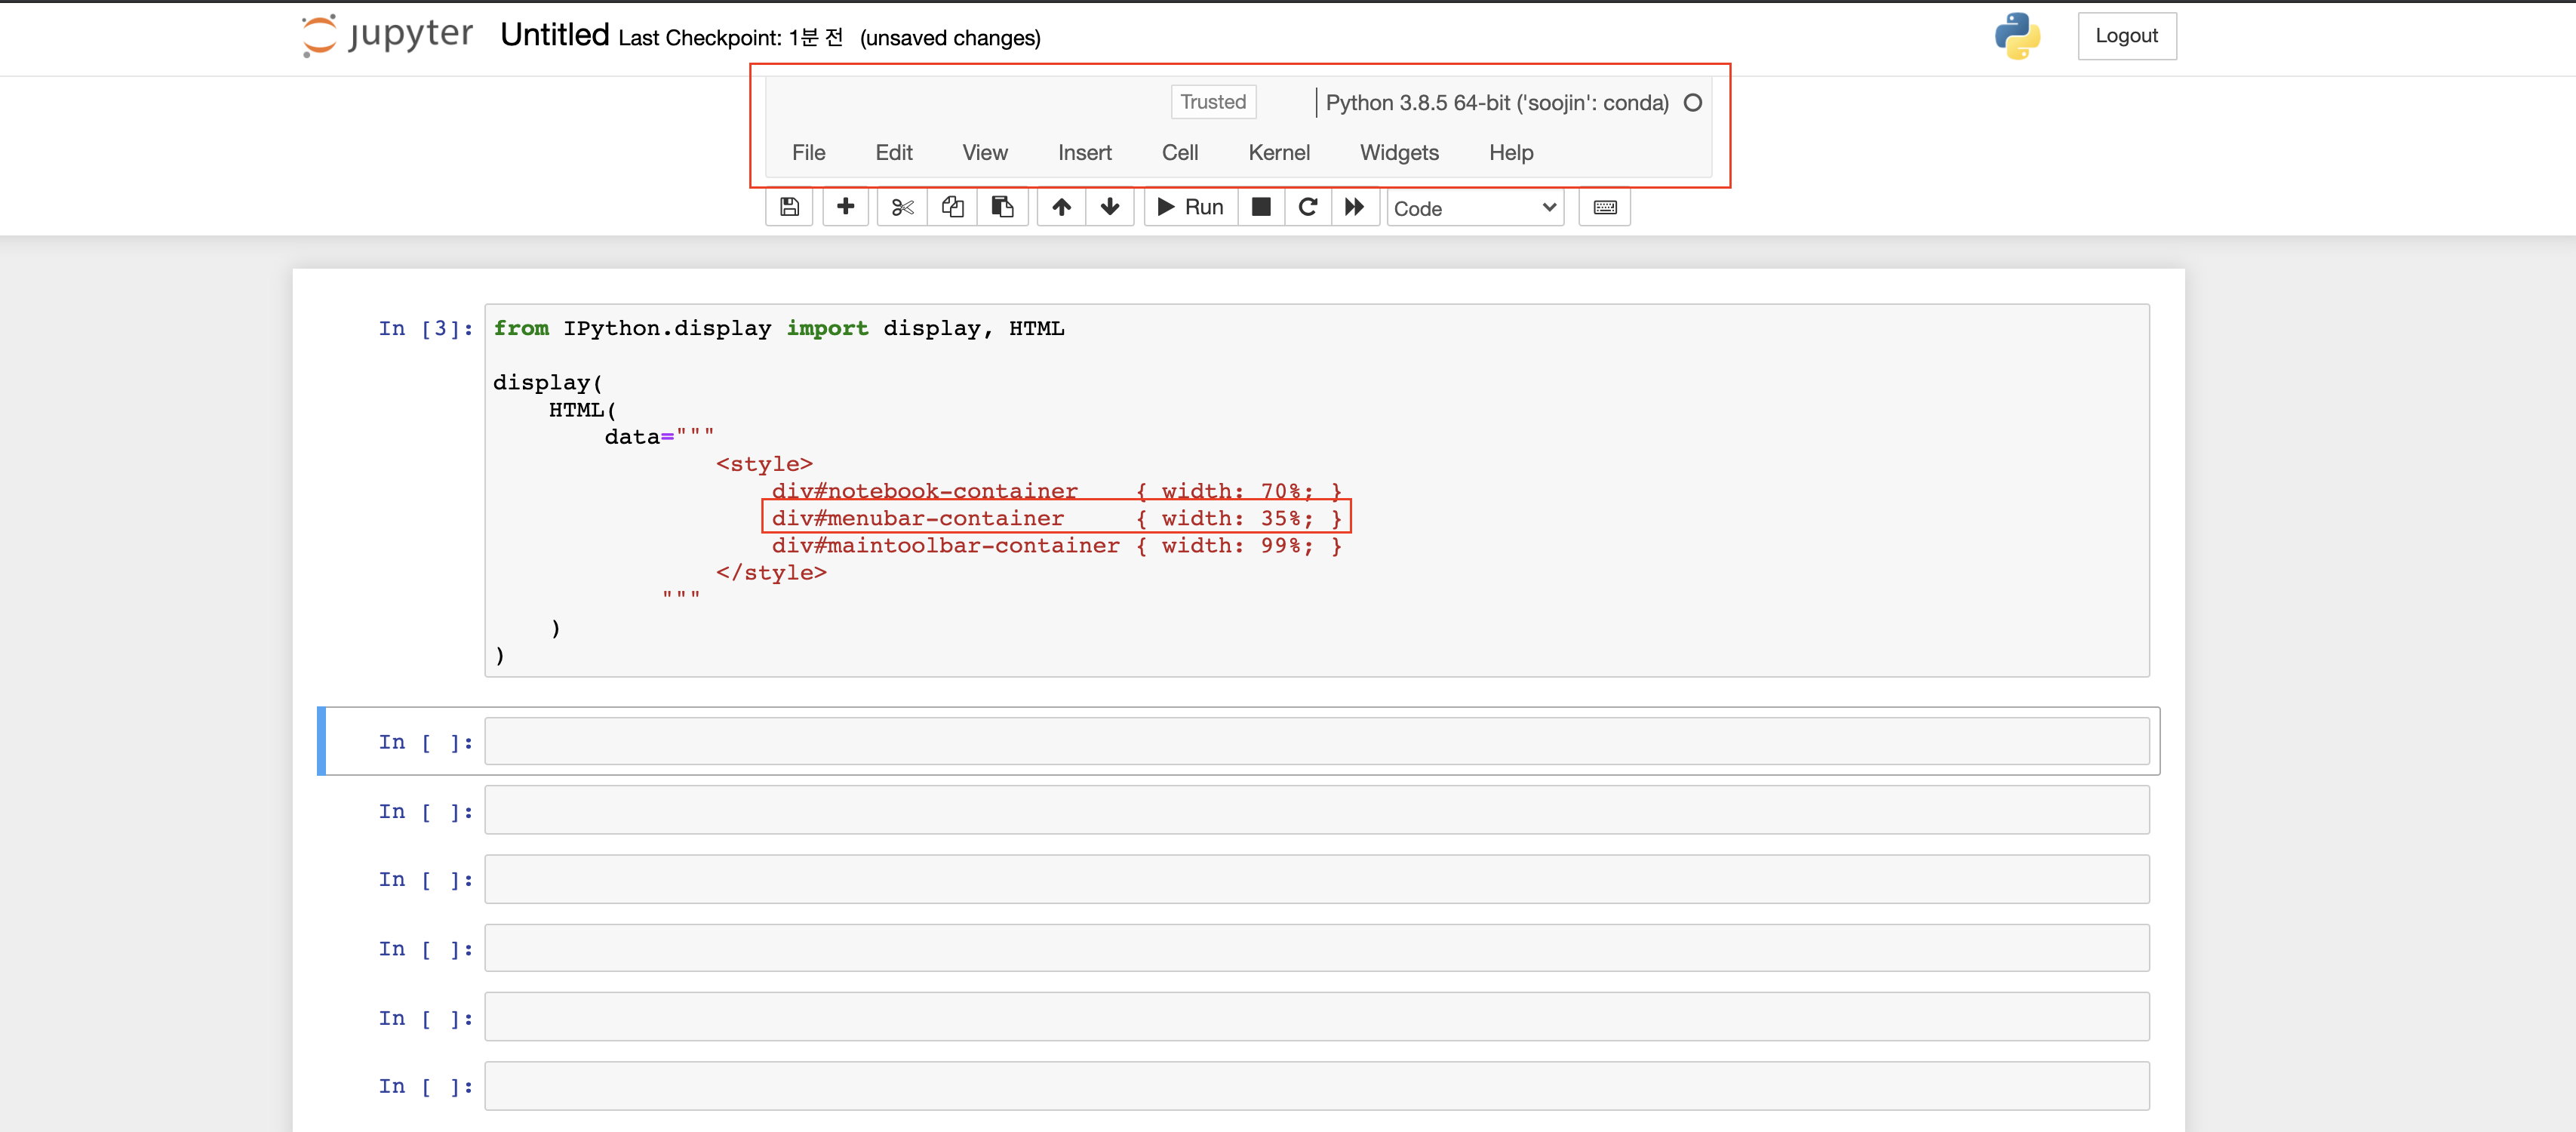Toggle the Trusted notebook indicator
This screenshot has width=2576, height=1132.
point(1212,102)
